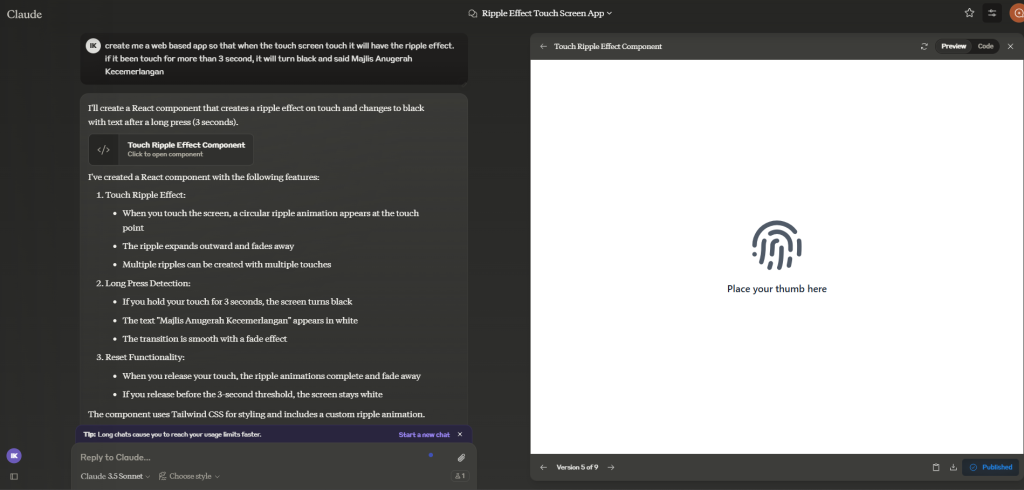Image resolution: width=1024 pixels, height=490 pixels.
Task: Click Start a new chat link
Action: tap(424, 434)
